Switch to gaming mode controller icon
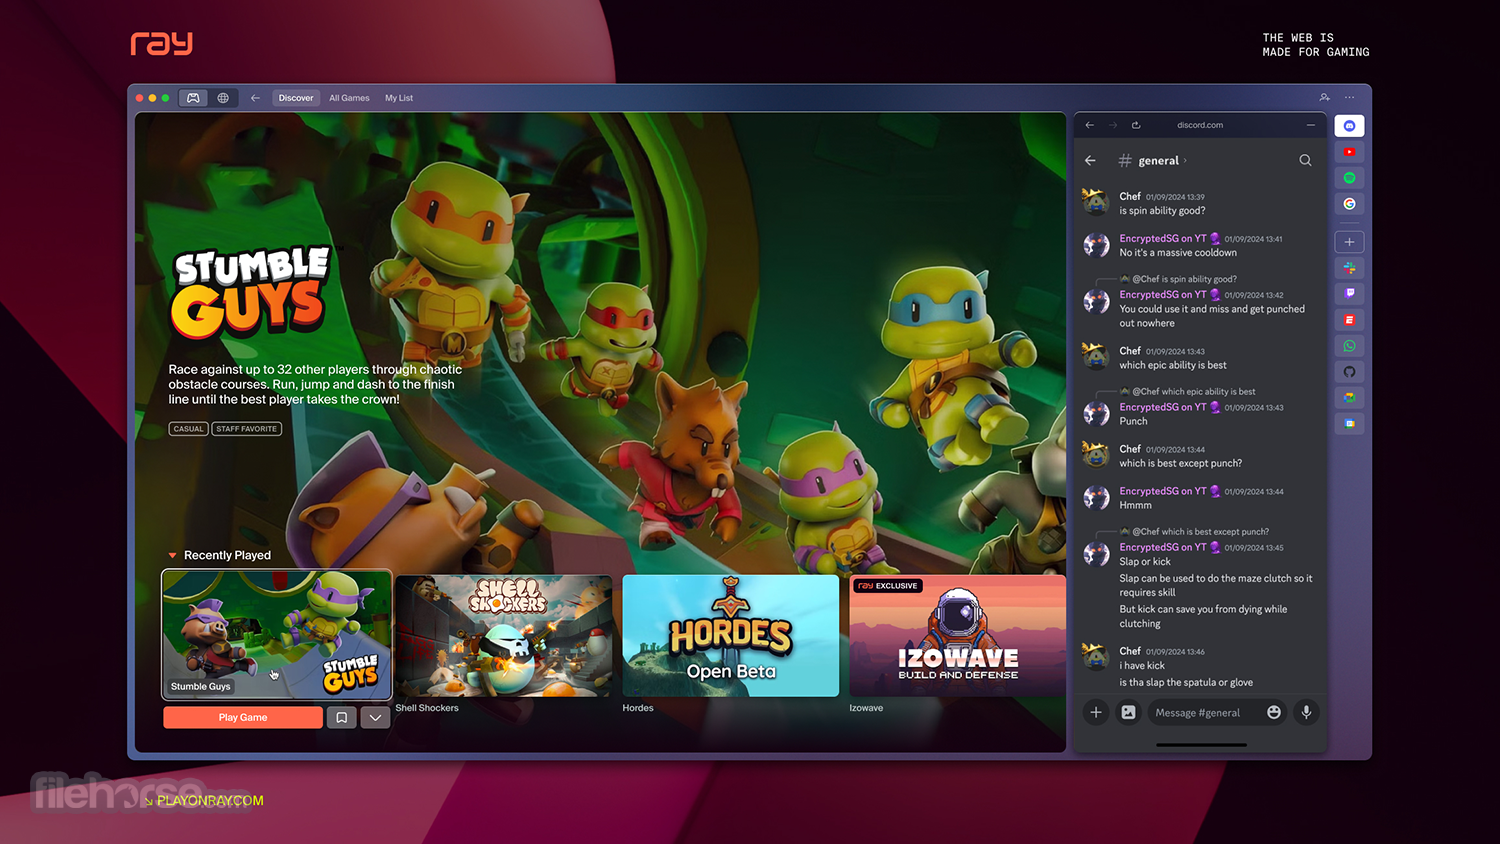 [193, 98]
